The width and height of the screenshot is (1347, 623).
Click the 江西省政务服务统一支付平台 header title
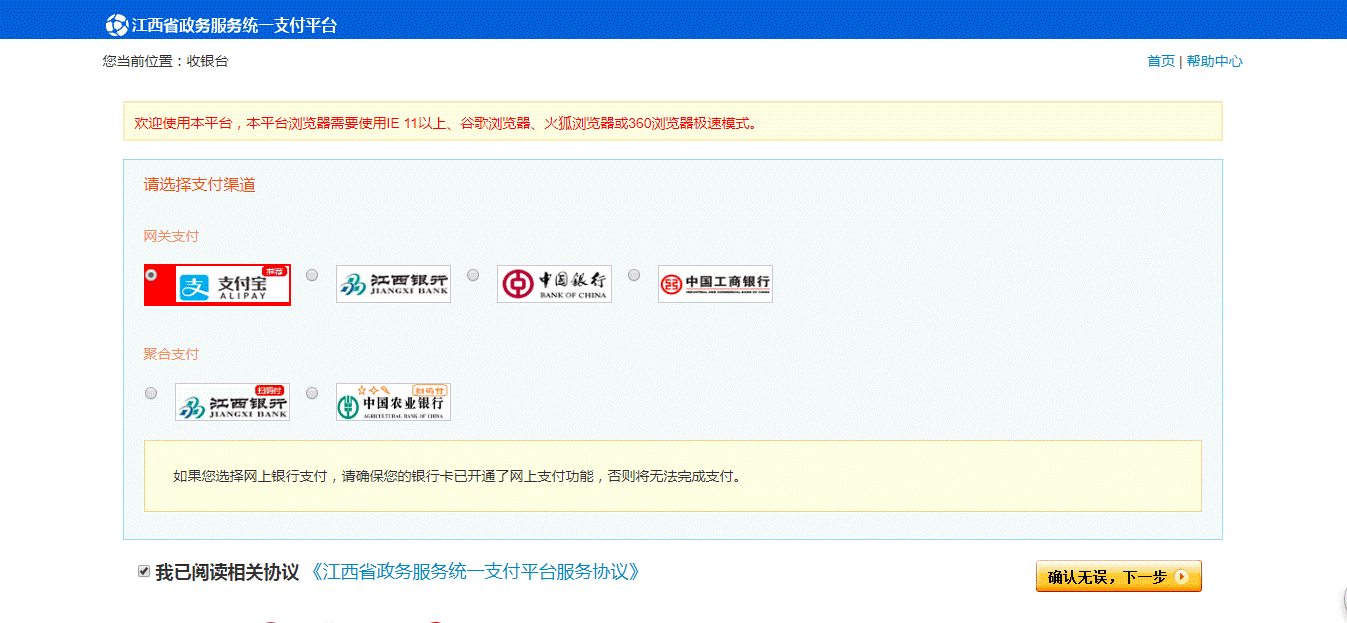click(235, 25)
